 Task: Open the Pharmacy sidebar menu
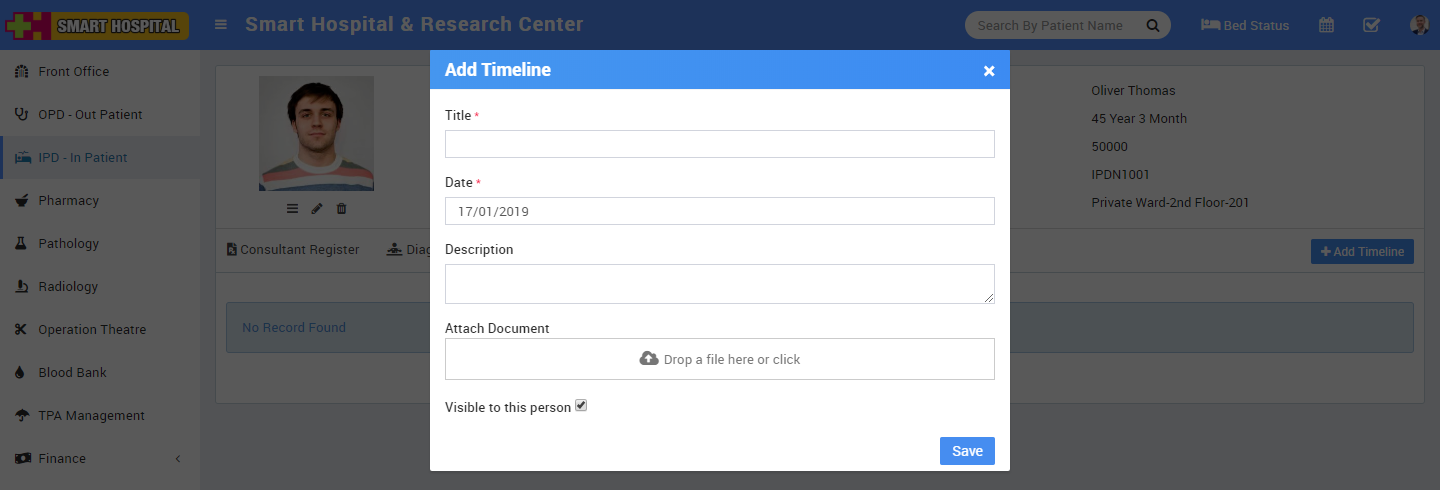[68, 201]
